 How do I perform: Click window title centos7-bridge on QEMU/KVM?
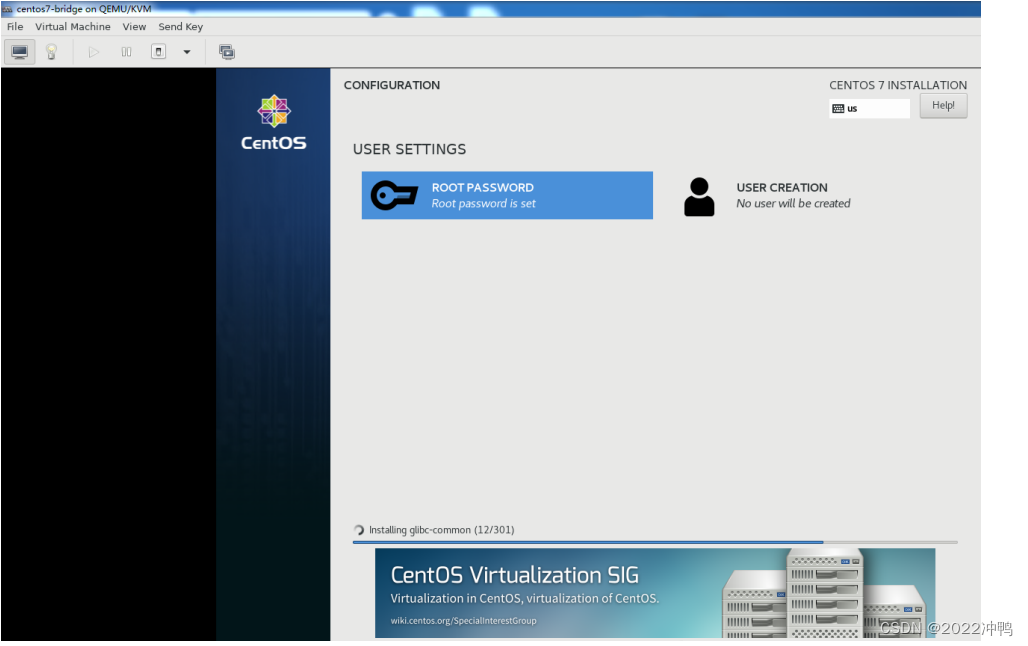pos(84,9)
